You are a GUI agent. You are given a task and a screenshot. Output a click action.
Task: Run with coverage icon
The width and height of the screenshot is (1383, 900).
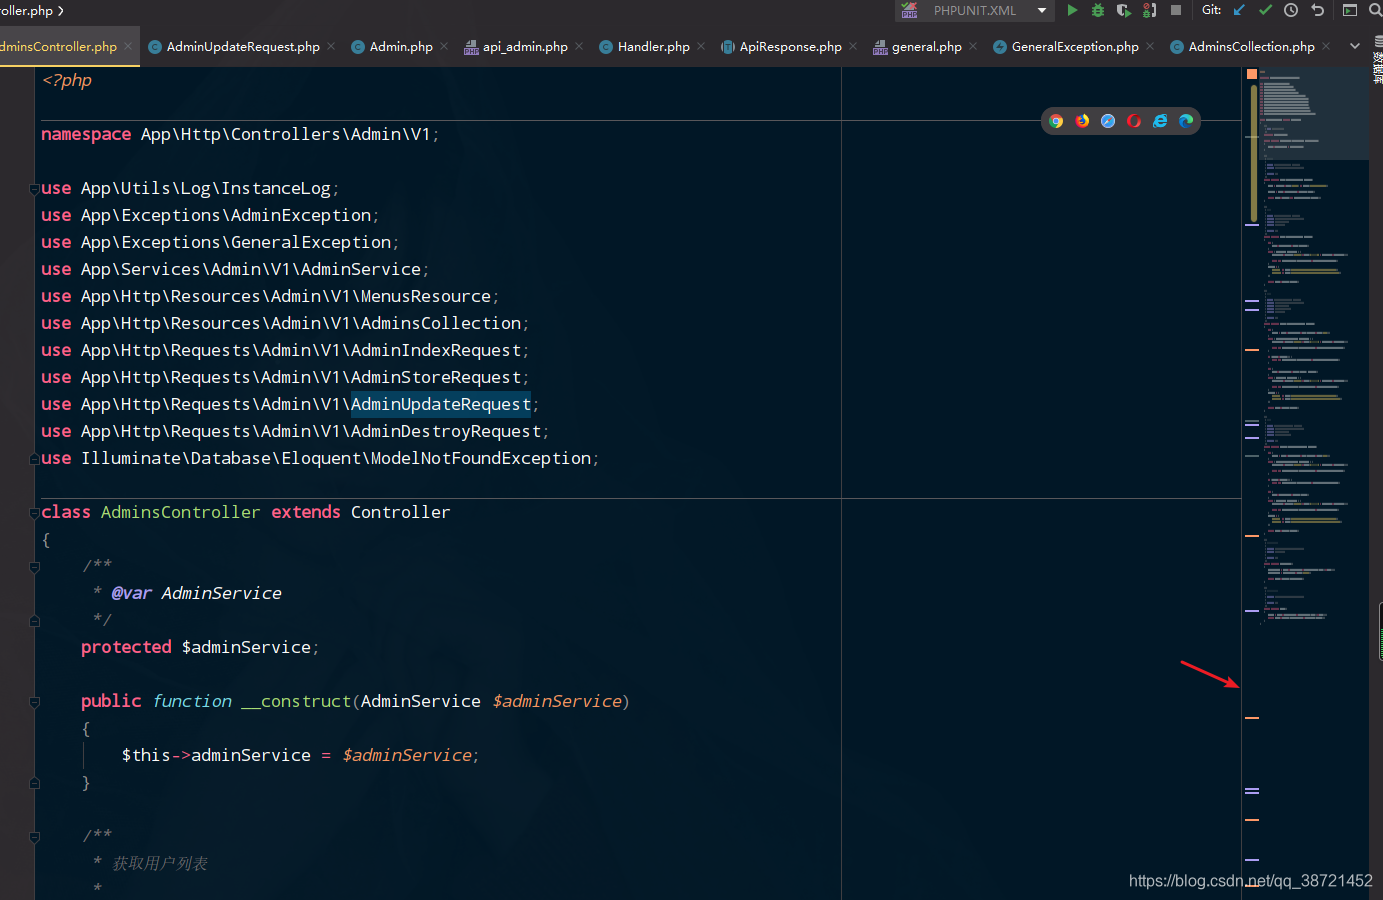pos(1124,10)
